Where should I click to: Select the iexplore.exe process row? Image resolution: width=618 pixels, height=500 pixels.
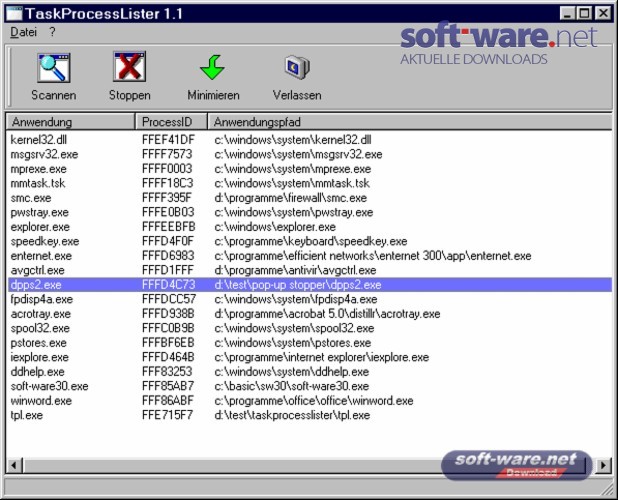click(310, 357)
